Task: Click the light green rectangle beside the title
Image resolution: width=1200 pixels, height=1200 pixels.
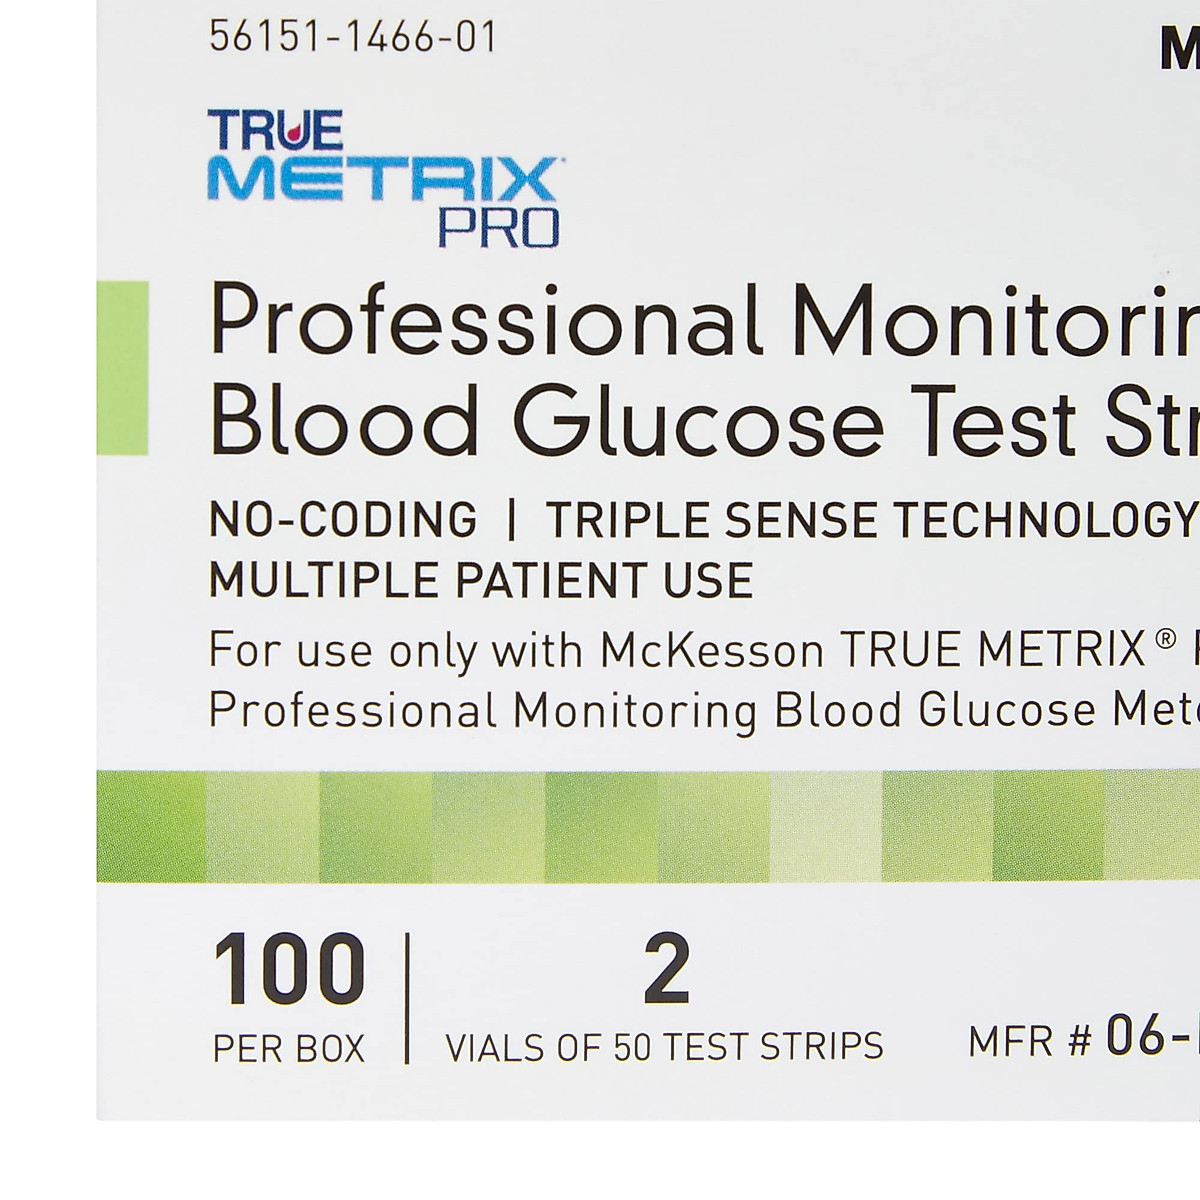Action: [x=122, y=368]
